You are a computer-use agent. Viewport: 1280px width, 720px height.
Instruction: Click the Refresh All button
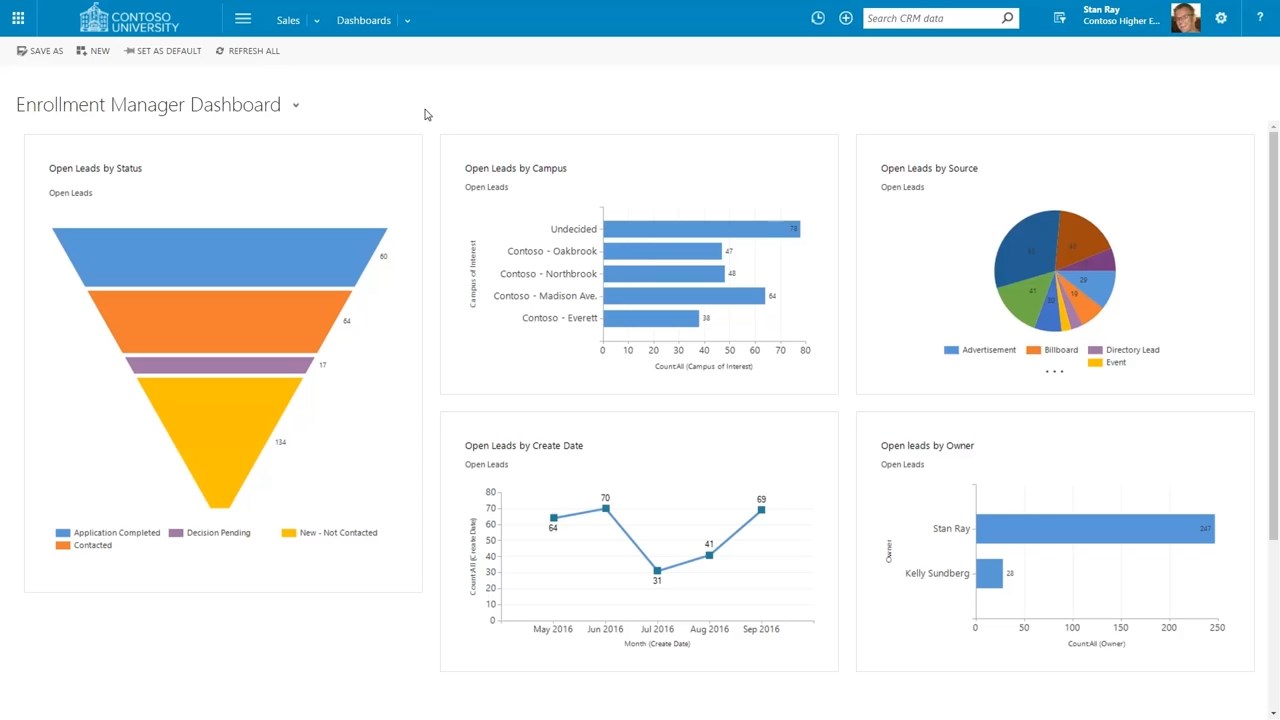coord(248,51)
